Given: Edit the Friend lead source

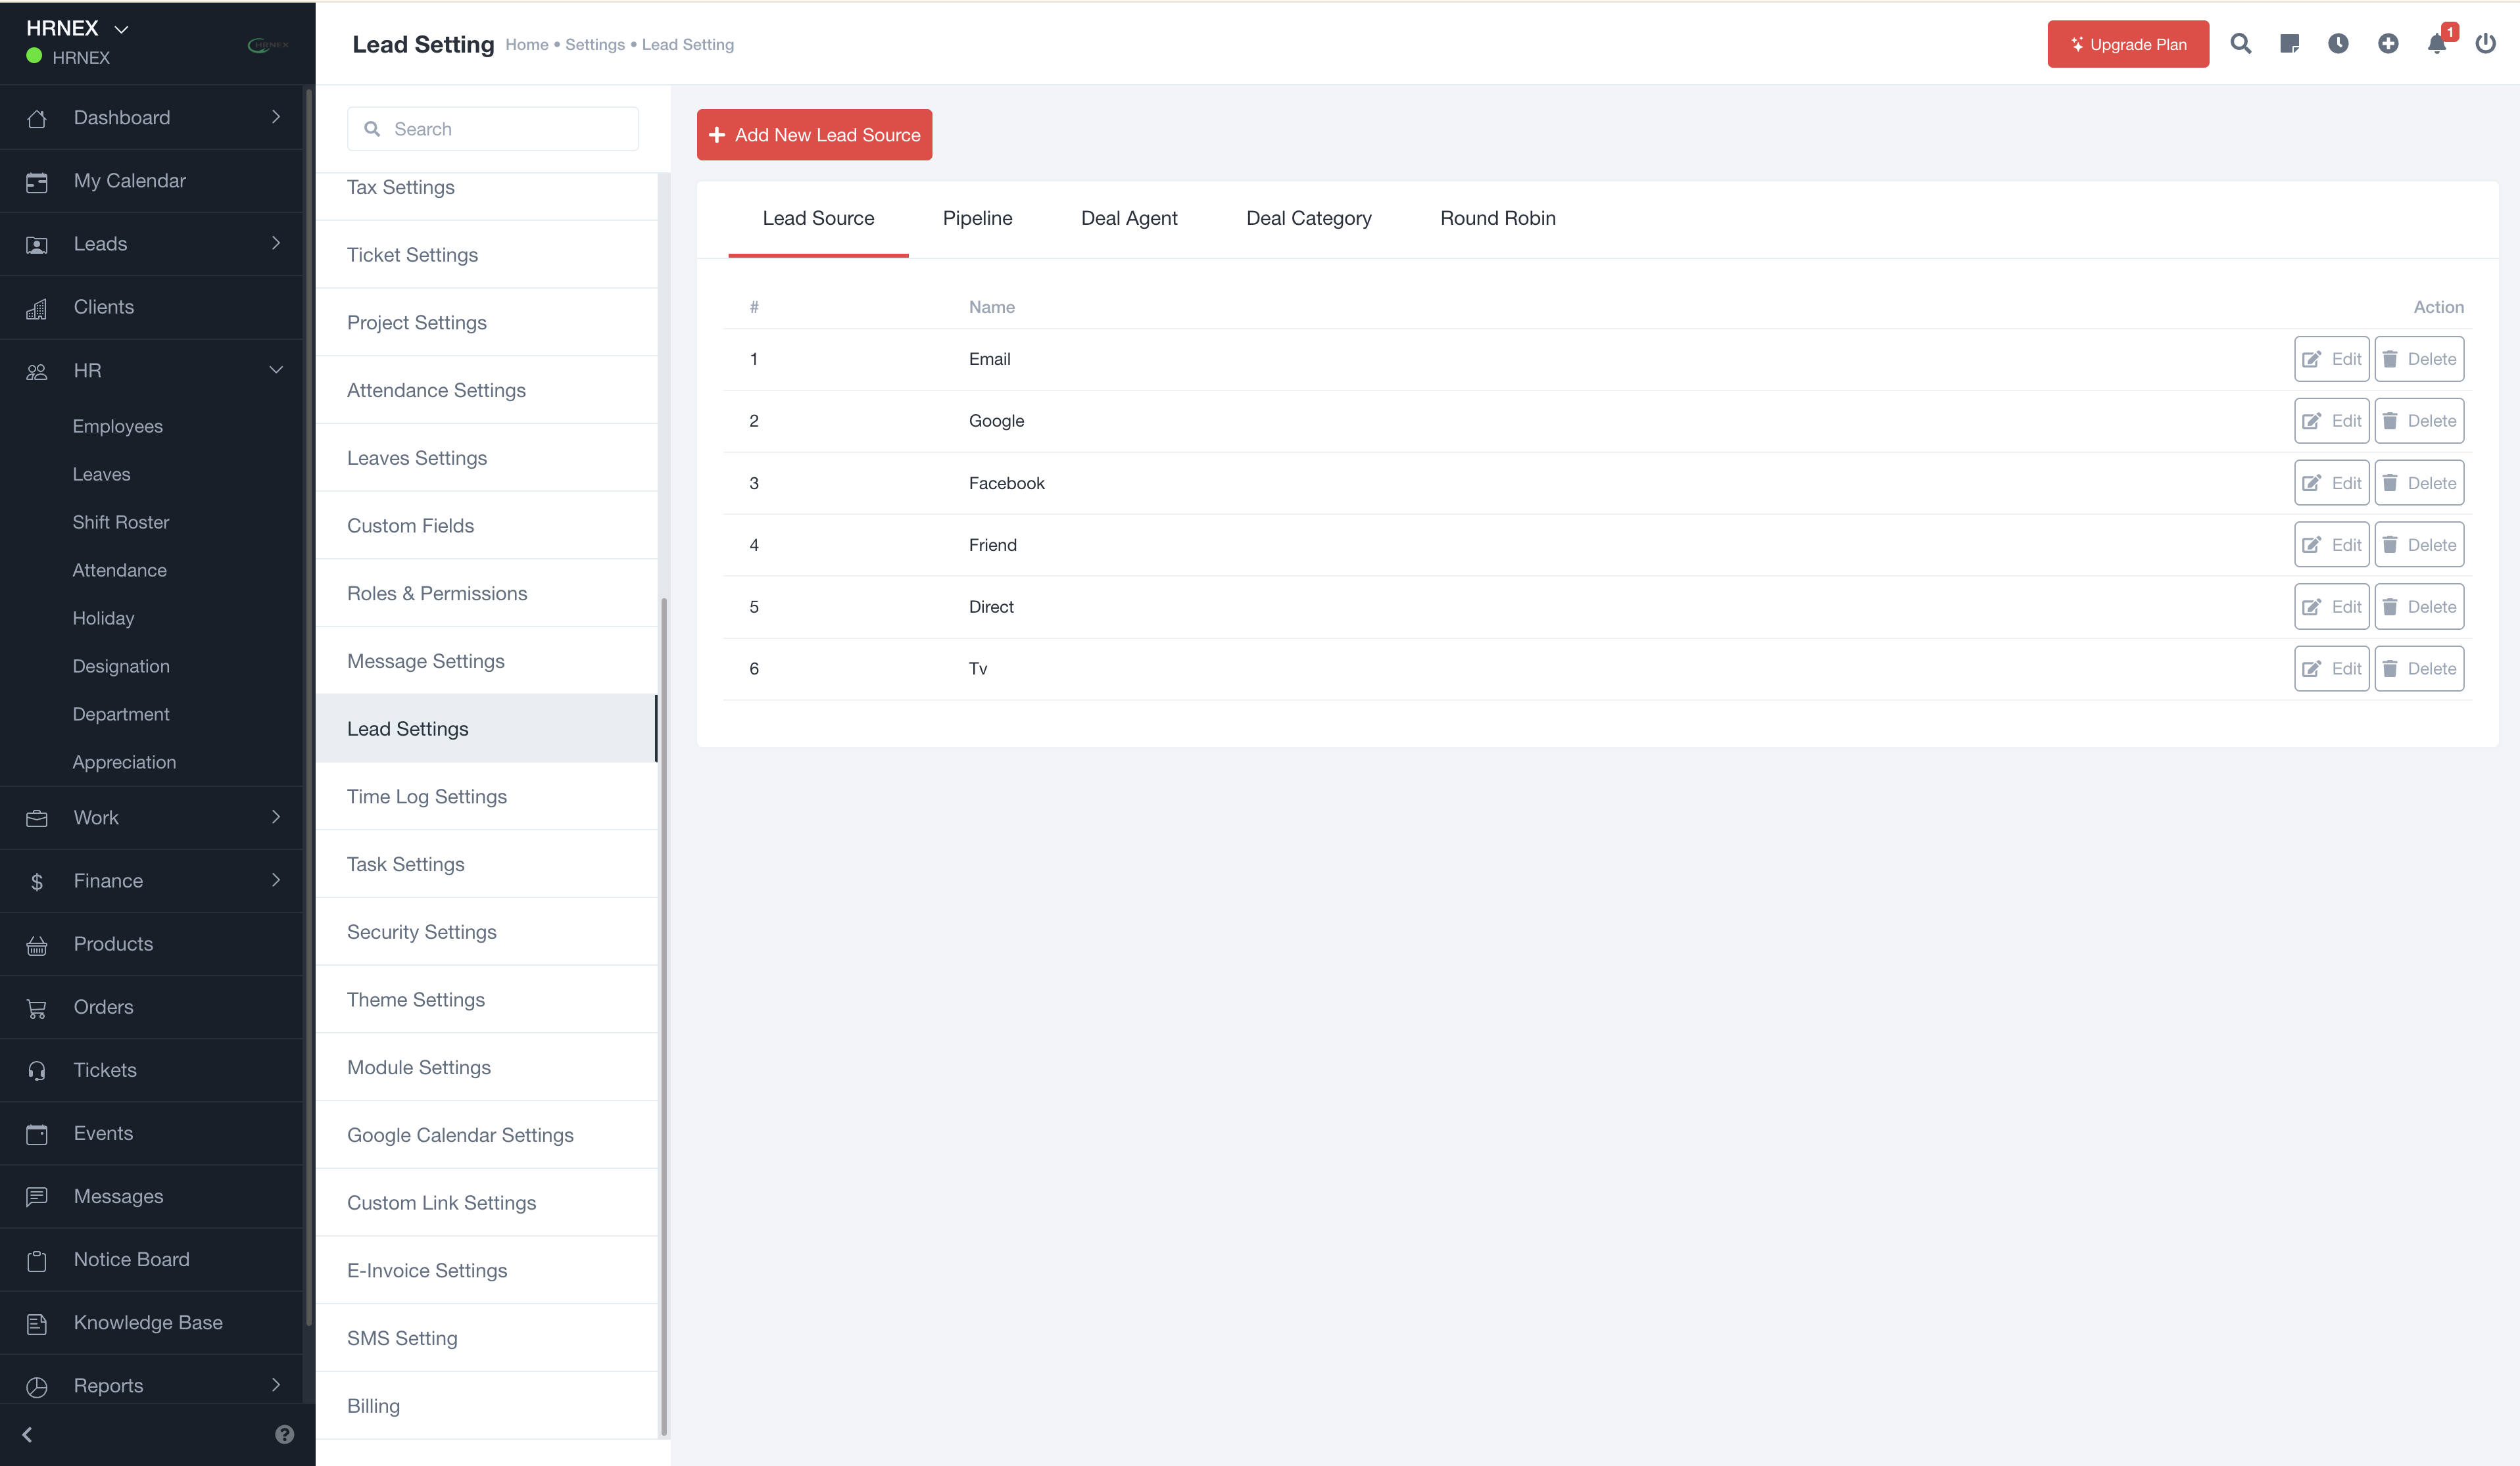Looking at the screenshot, I should pyautogui.click(x=2331, y=545).
